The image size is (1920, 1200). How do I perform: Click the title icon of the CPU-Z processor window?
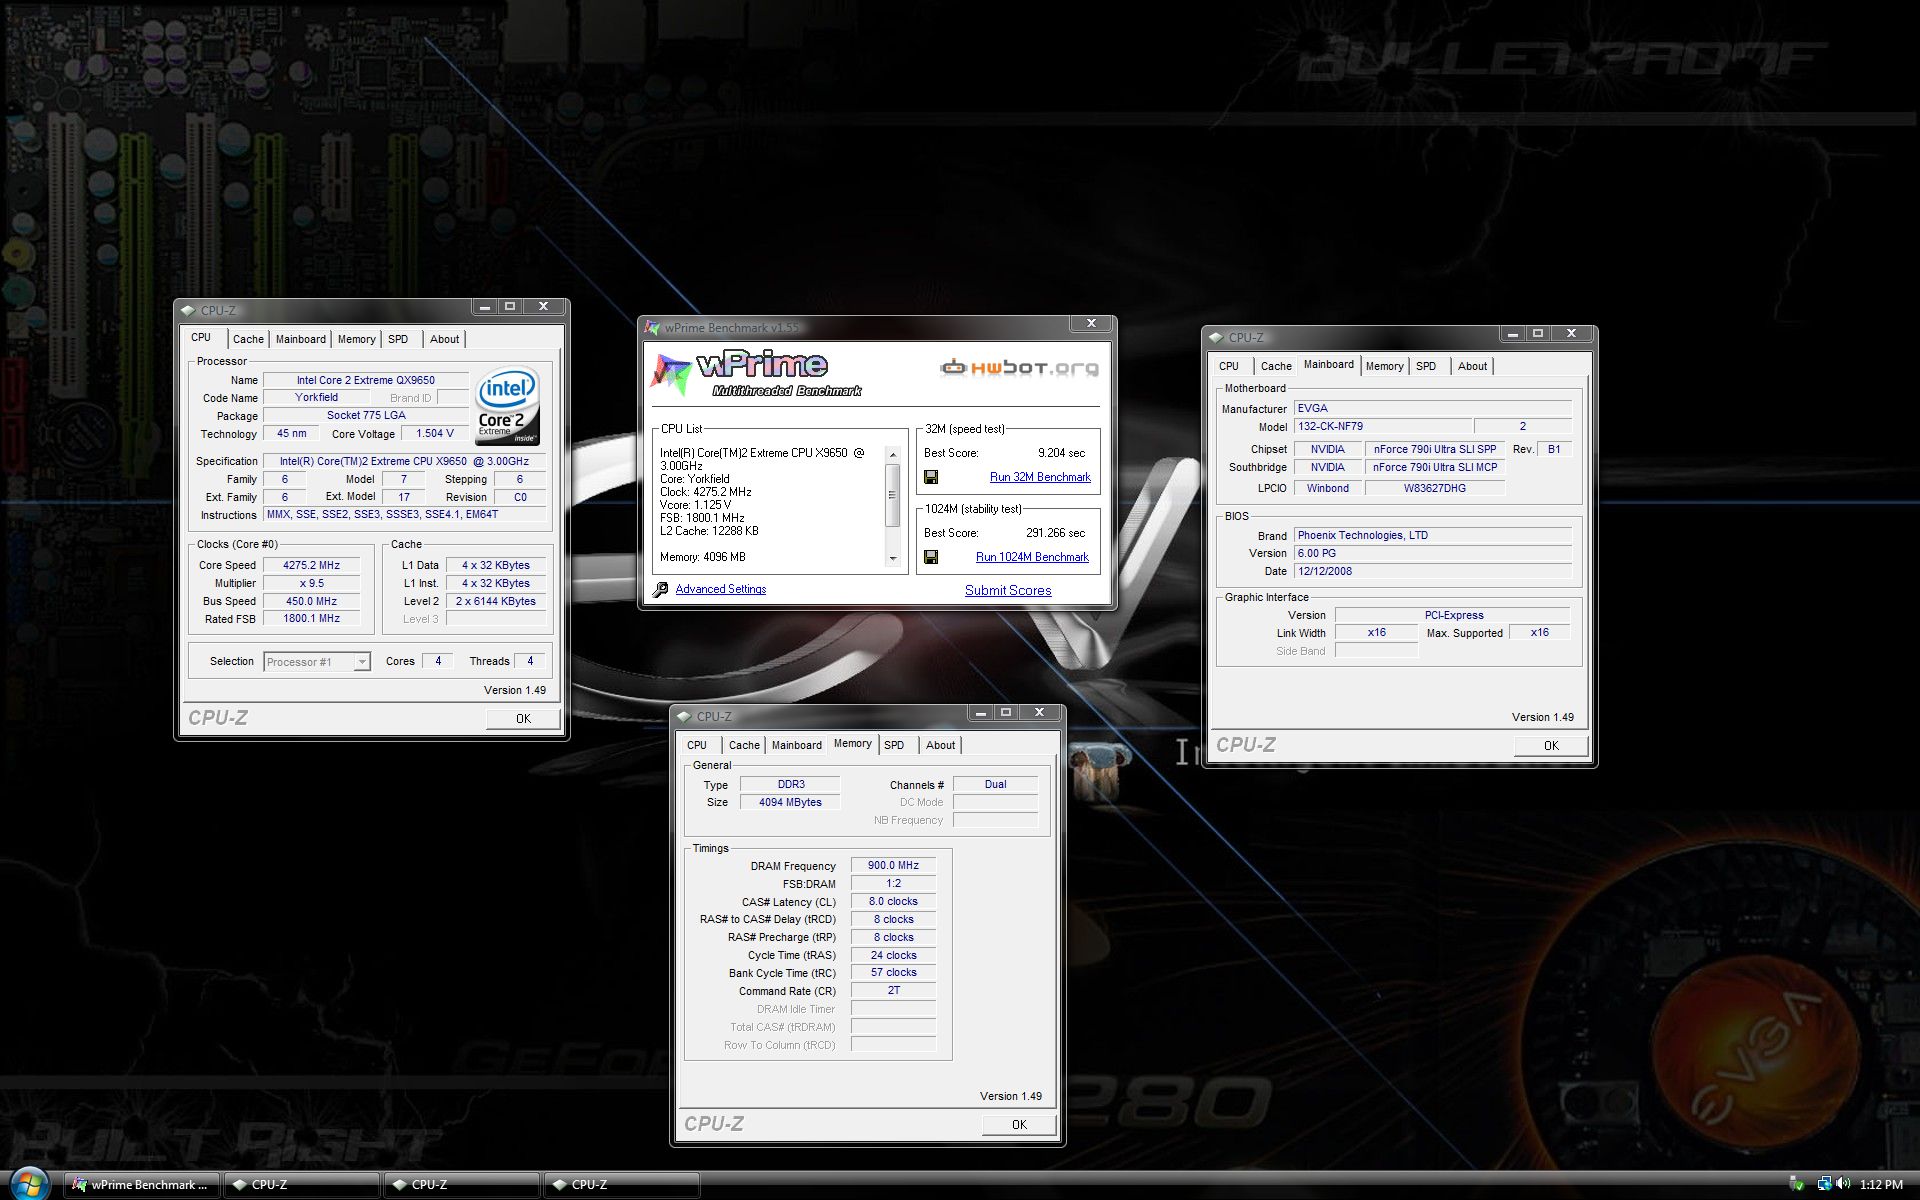click(188, 310)
